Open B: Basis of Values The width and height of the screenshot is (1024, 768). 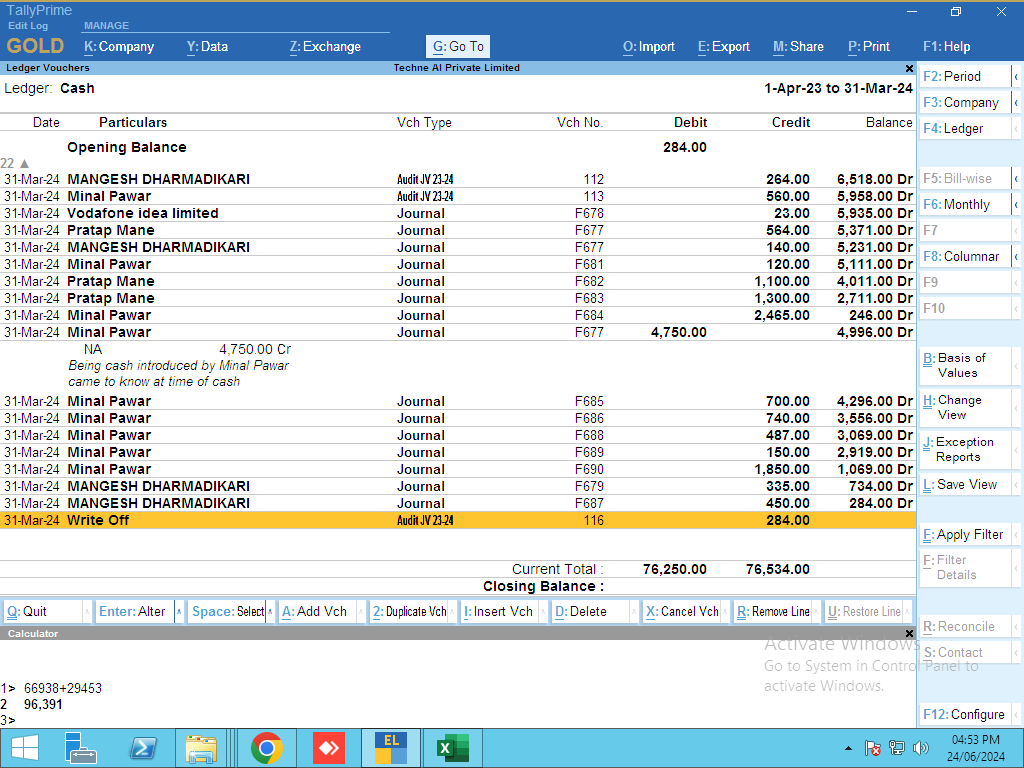click(965, 366)
